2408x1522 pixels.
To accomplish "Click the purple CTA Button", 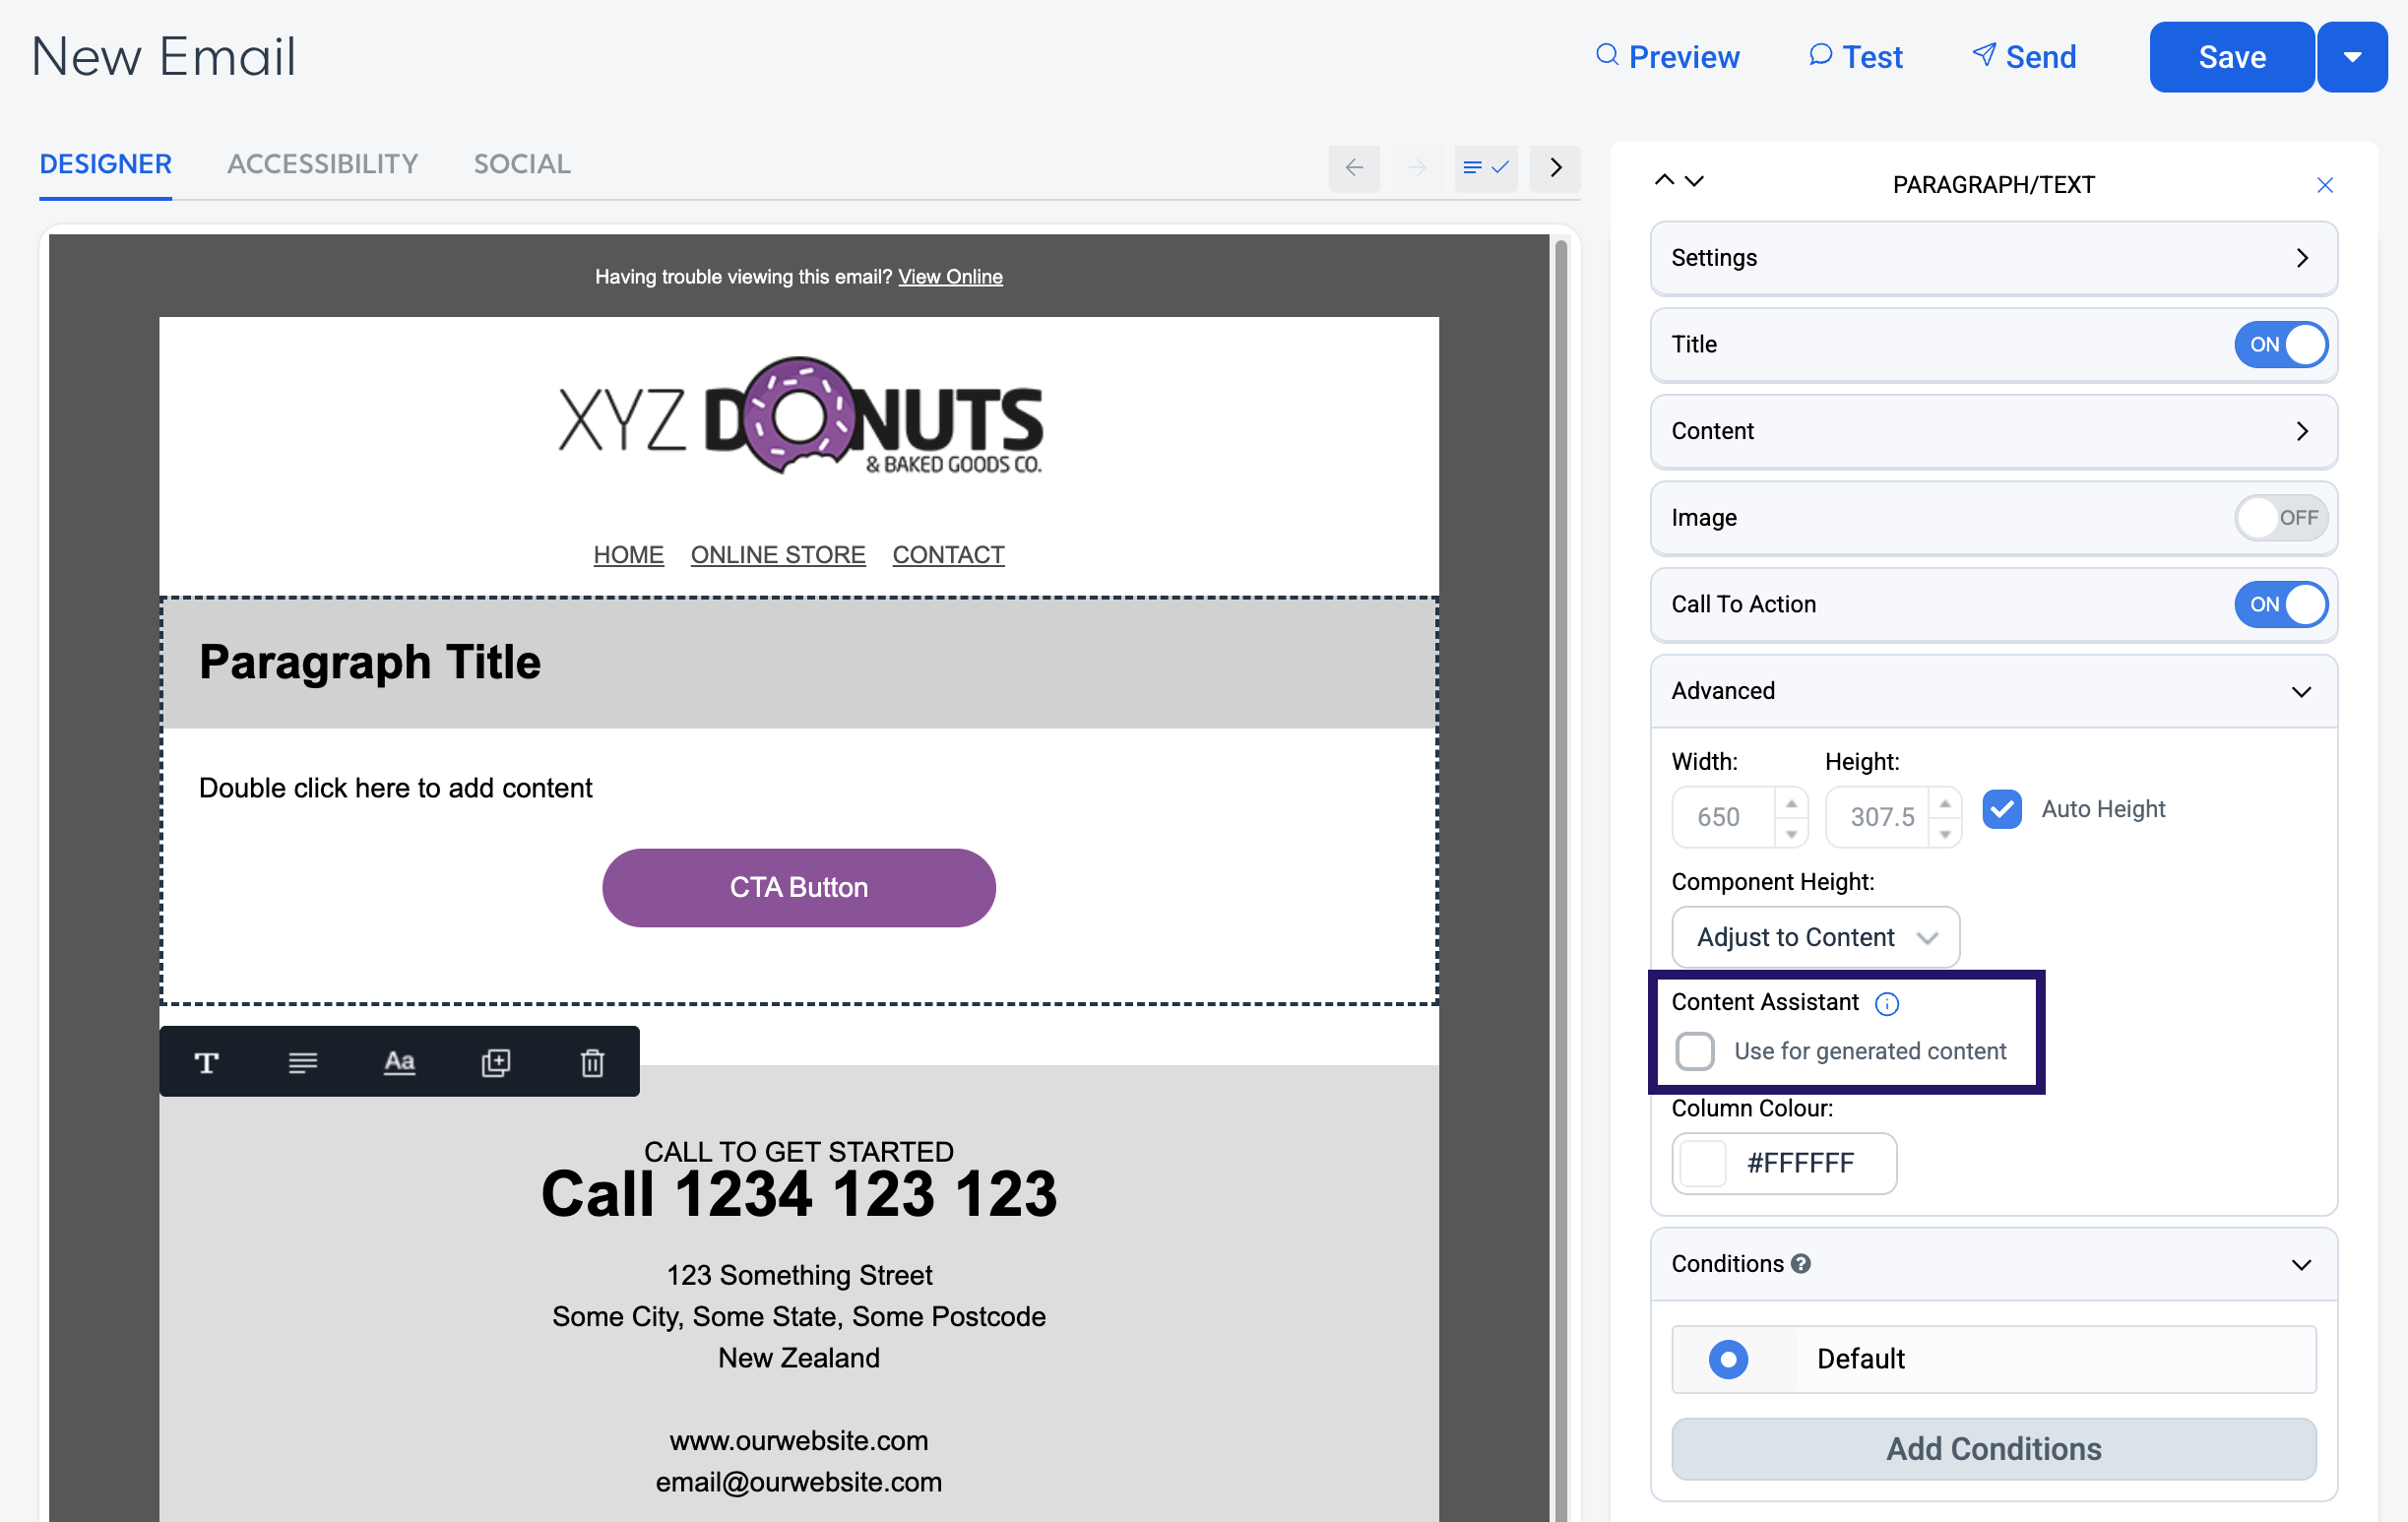I will tap(798, 888).
